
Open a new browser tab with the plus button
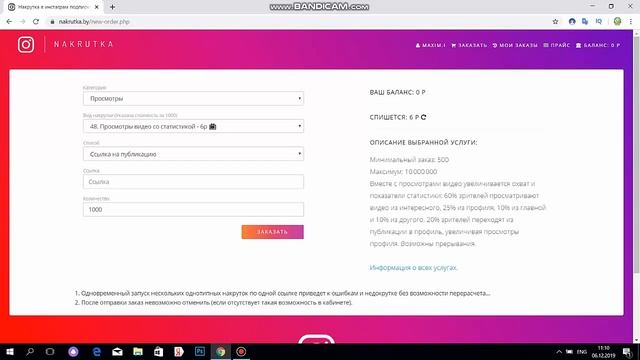click(x=112, y=7)
